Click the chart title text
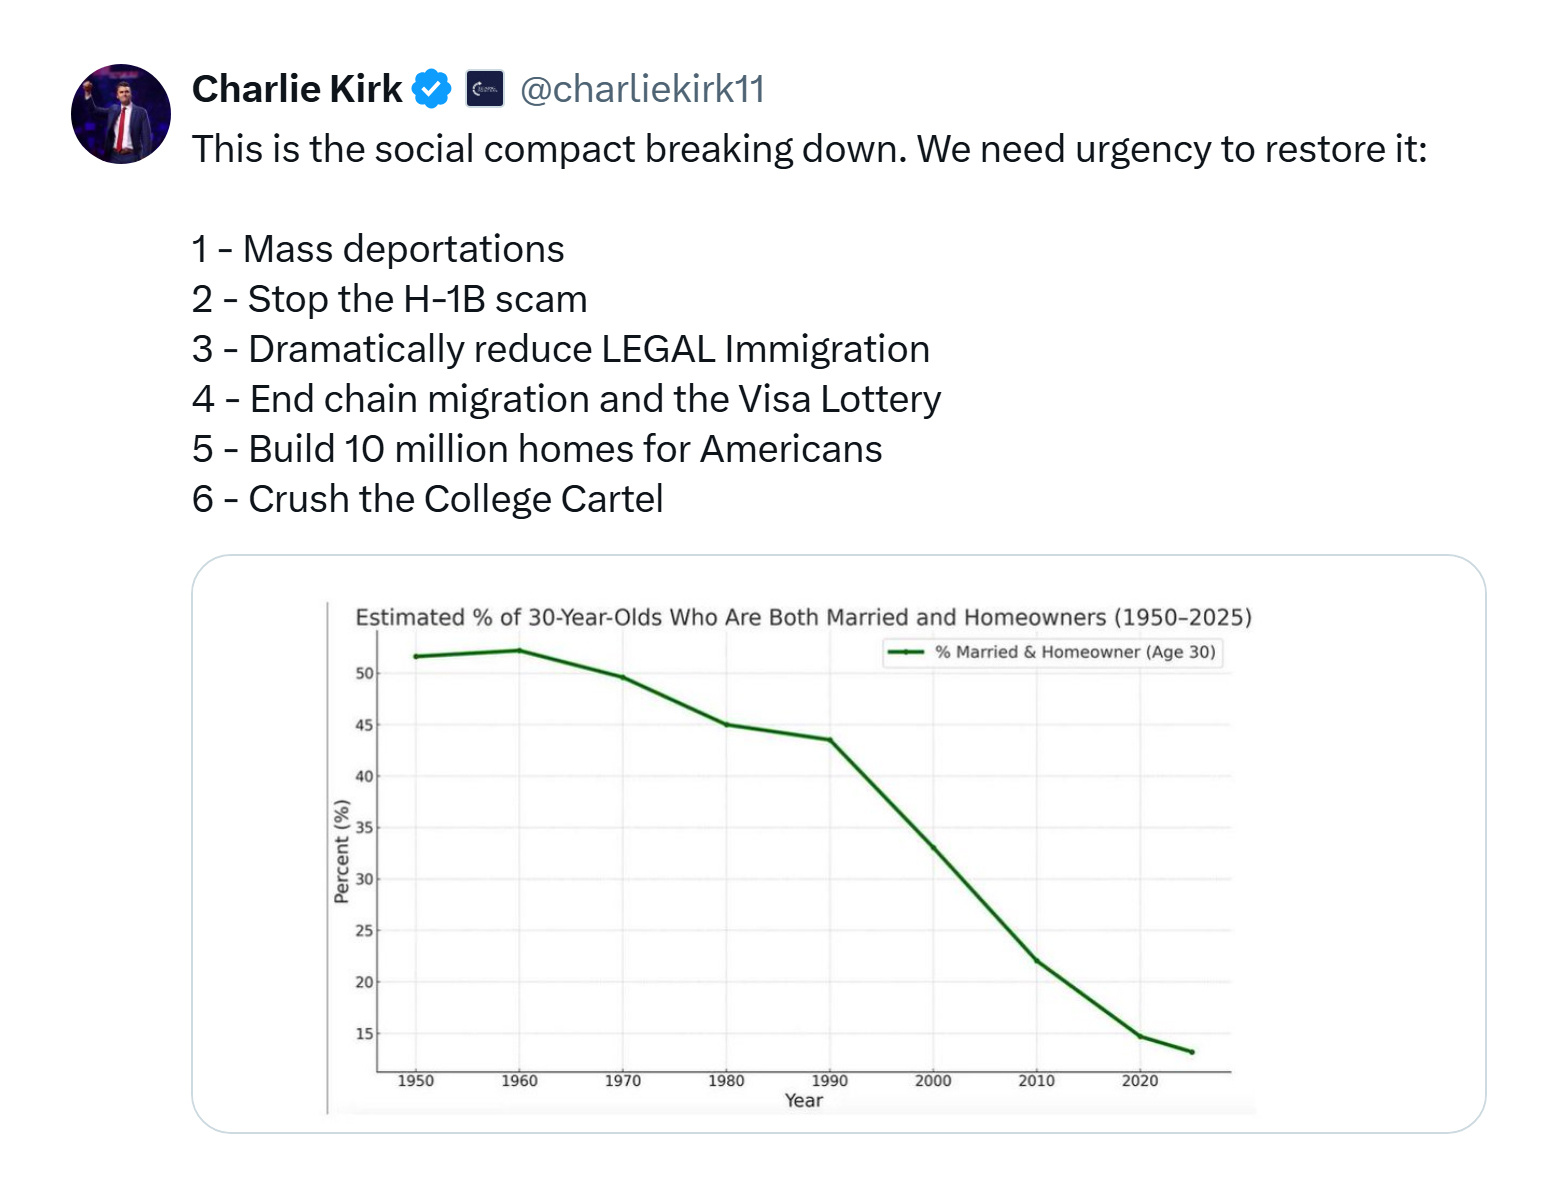 pyautogui.click(x=803, y=617)
